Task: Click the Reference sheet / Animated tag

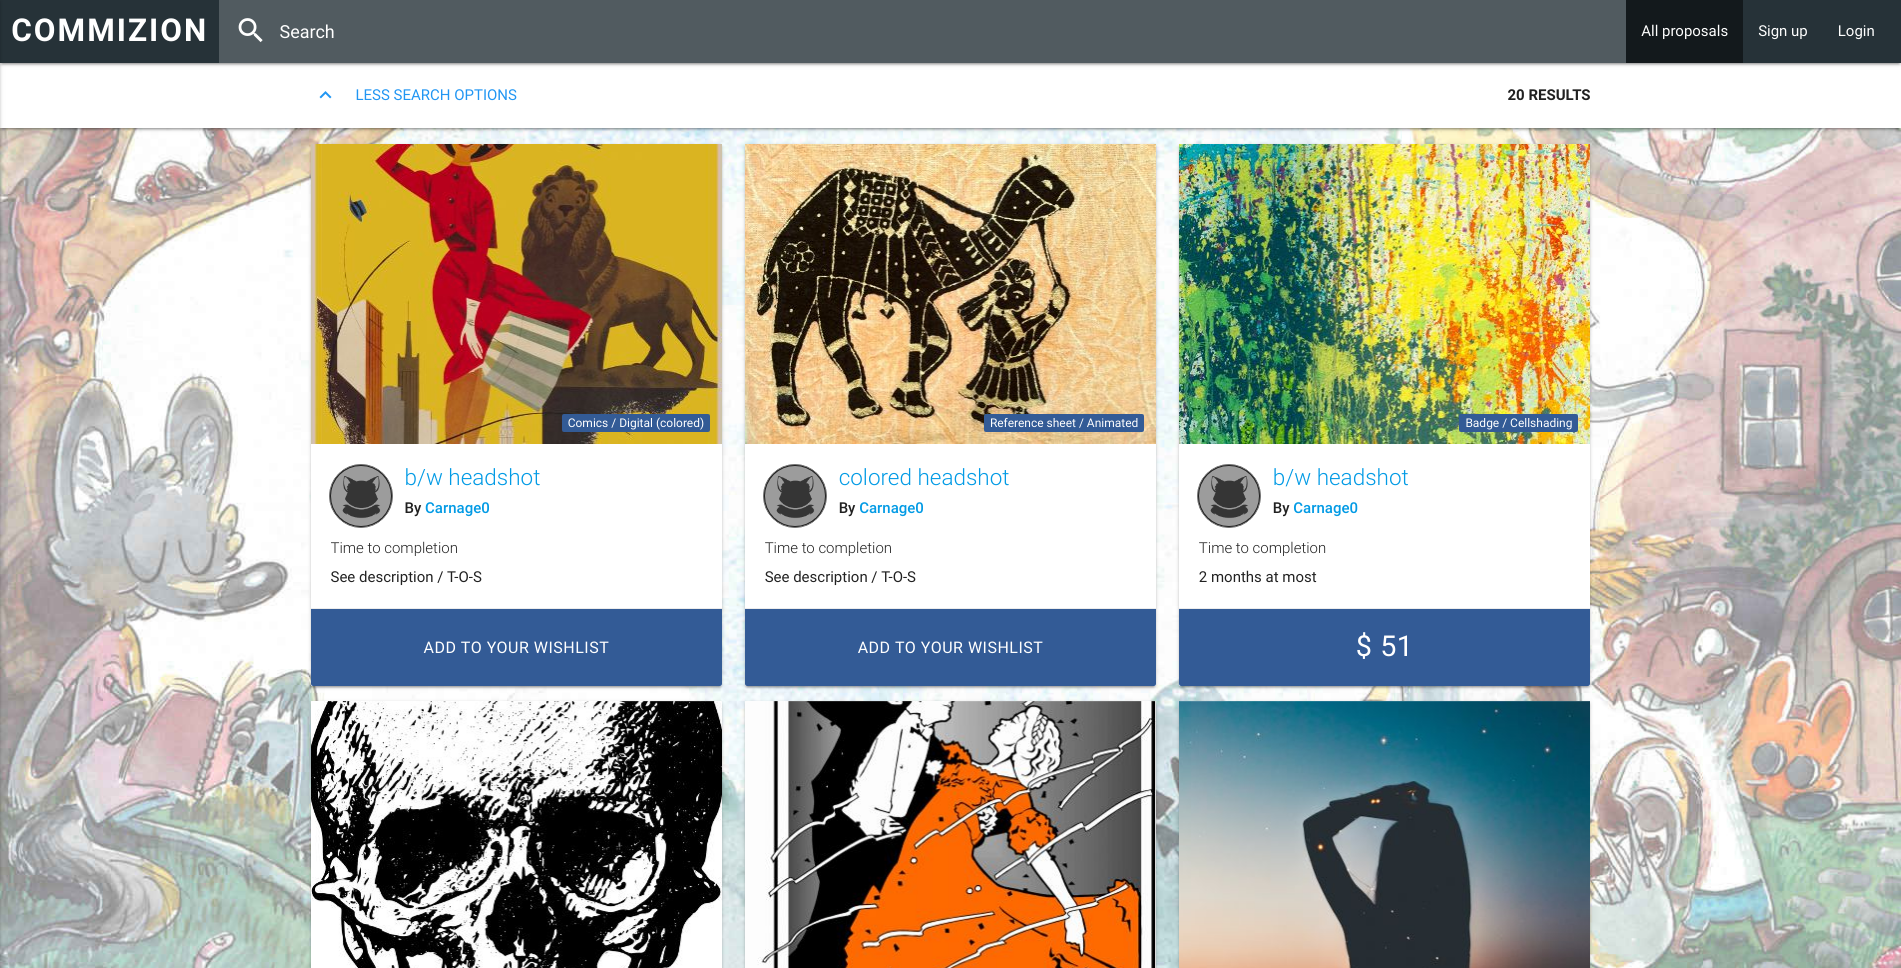Action: coord(1064,423)
